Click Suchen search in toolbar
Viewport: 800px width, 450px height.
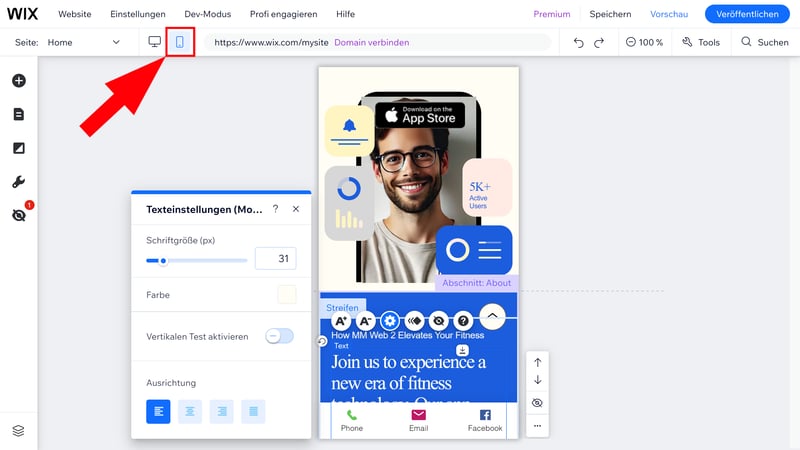[x=765, y=42]
